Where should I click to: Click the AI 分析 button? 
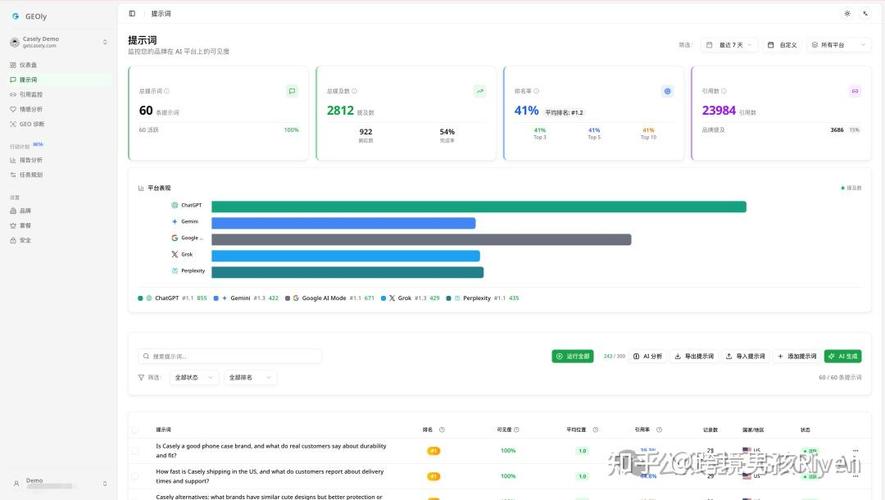[x=647, y=356]
